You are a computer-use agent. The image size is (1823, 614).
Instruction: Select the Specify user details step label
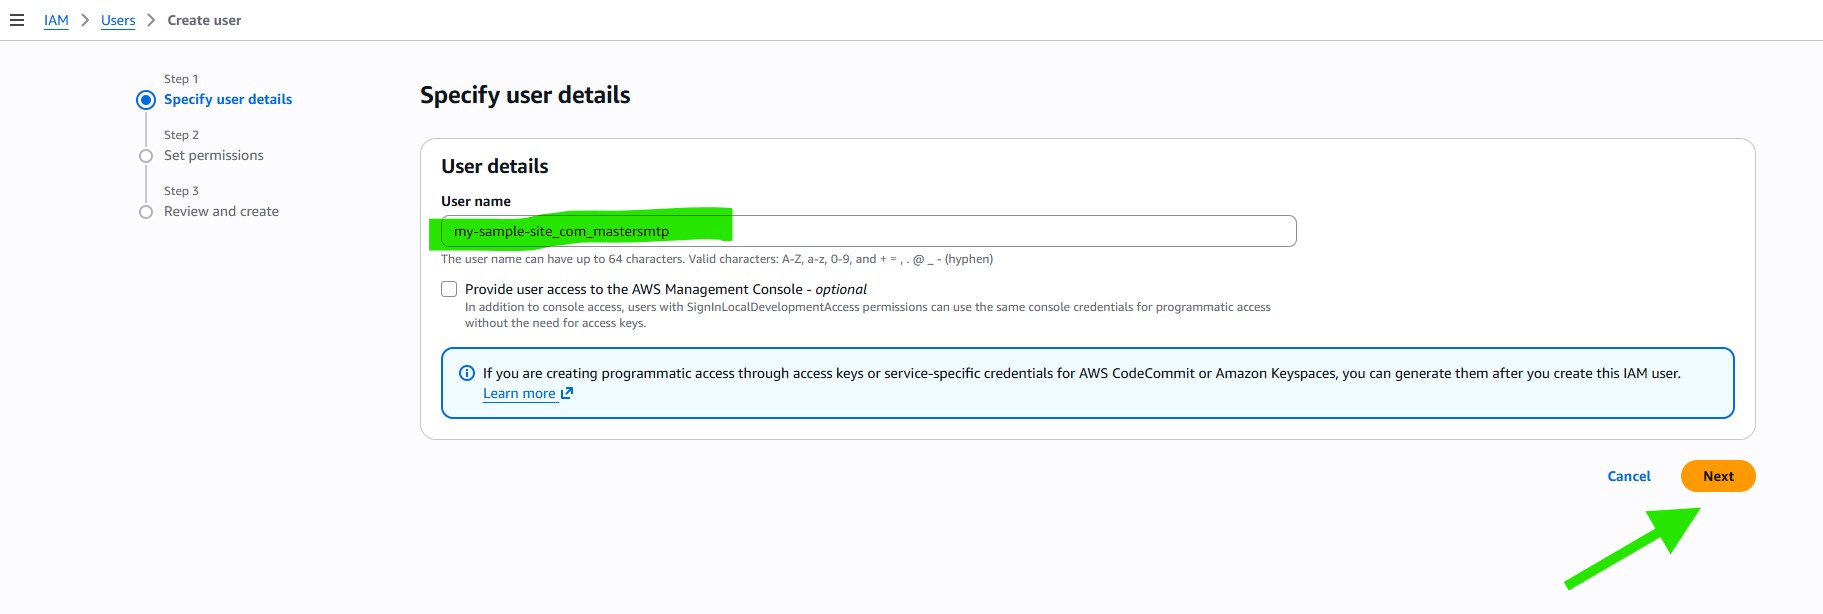point(228,99)
